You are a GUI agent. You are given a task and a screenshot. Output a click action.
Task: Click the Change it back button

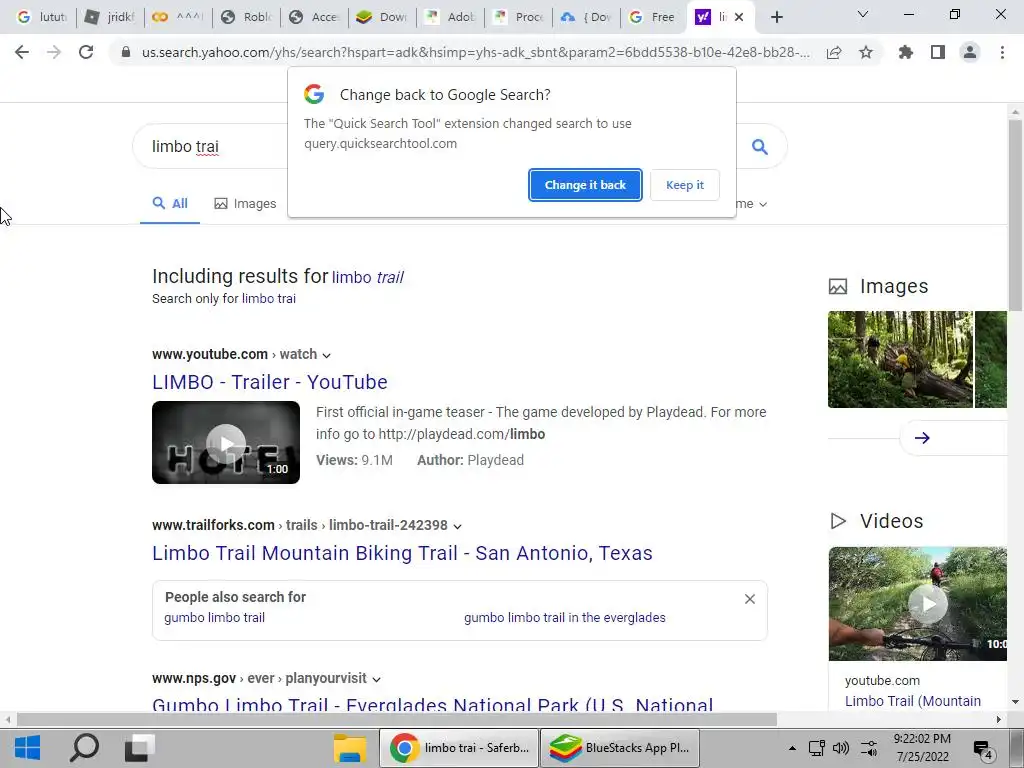(x=585, y=185)
